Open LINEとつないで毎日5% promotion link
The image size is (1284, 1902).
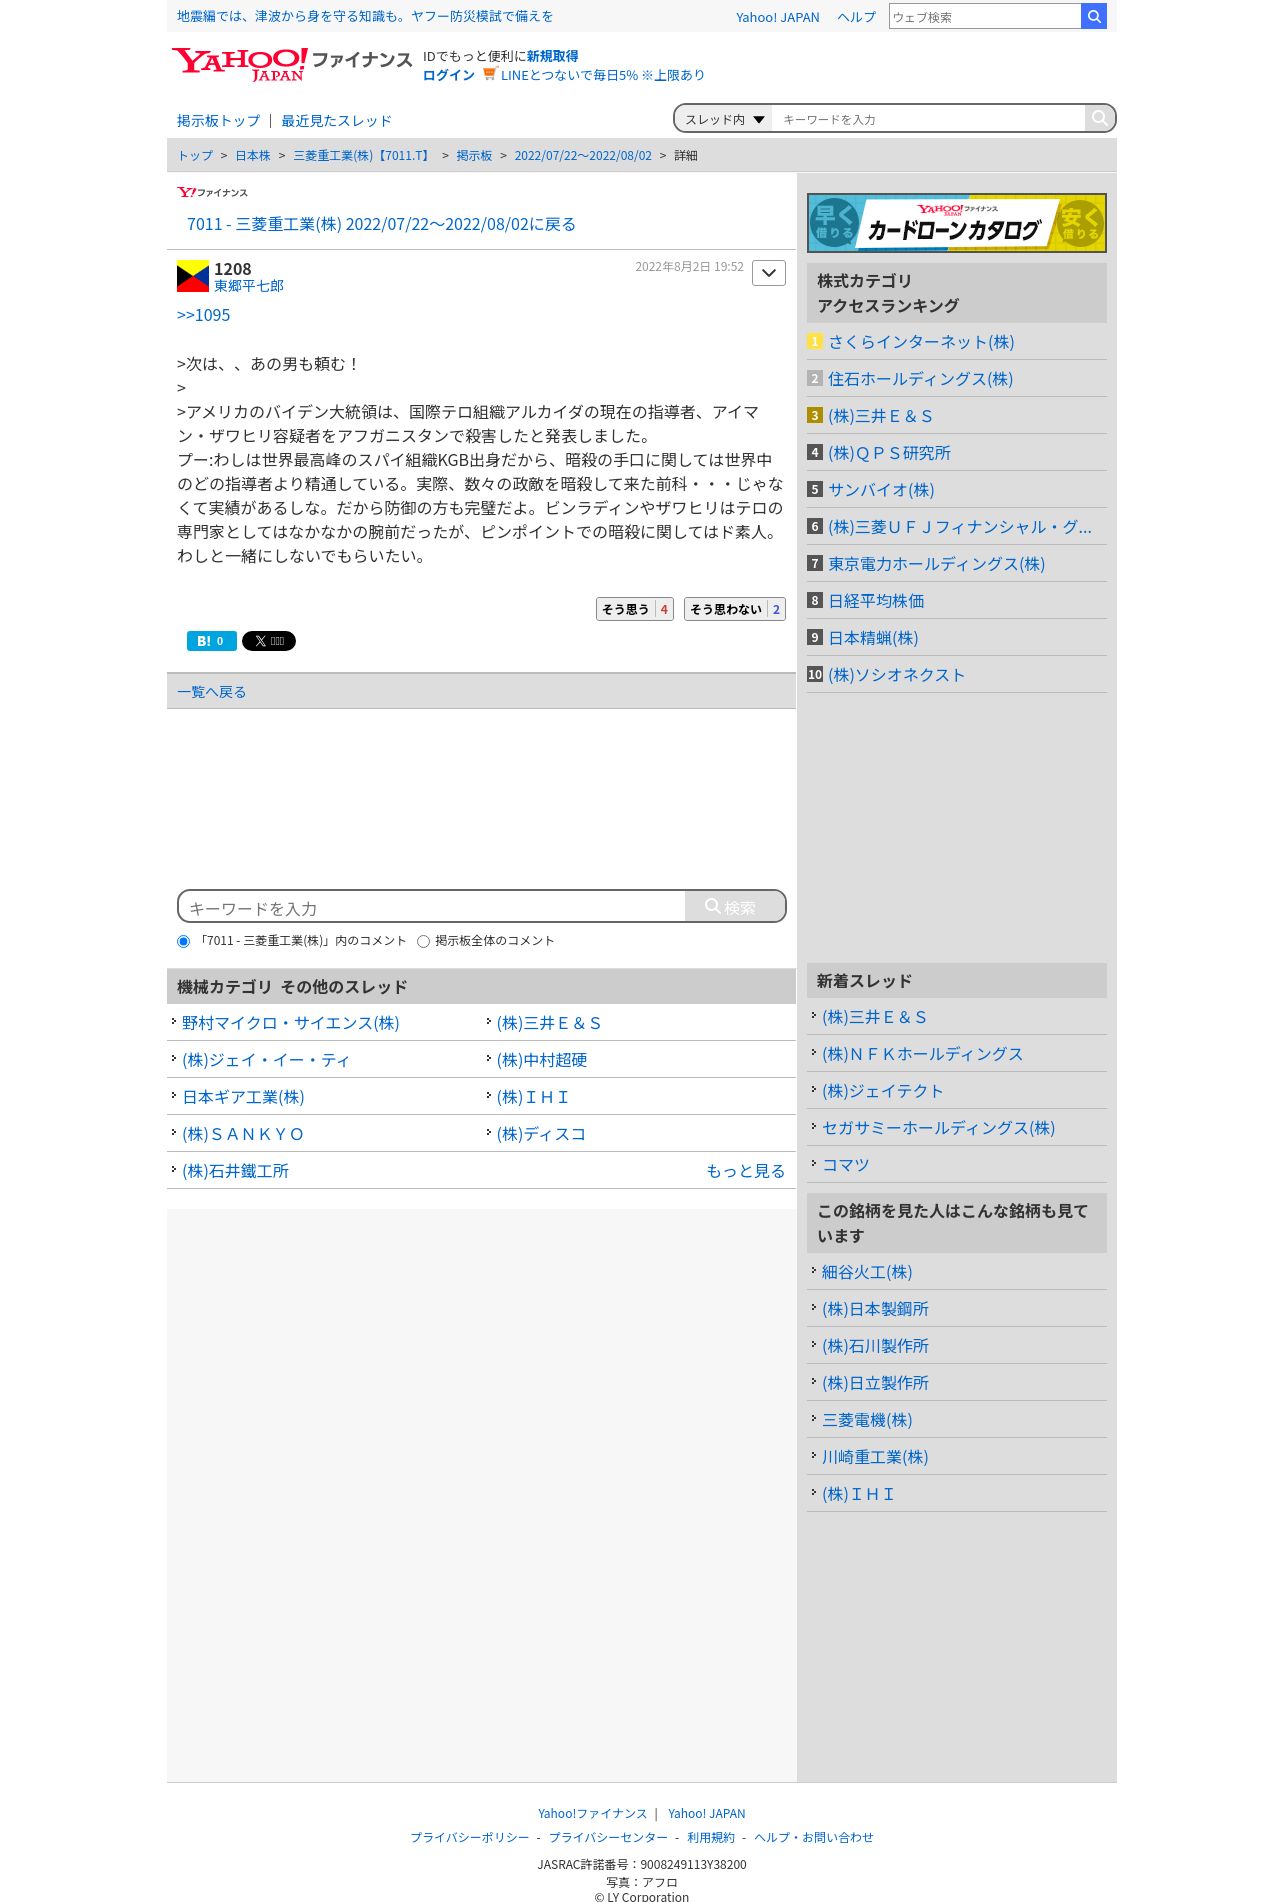click(602, 75)
